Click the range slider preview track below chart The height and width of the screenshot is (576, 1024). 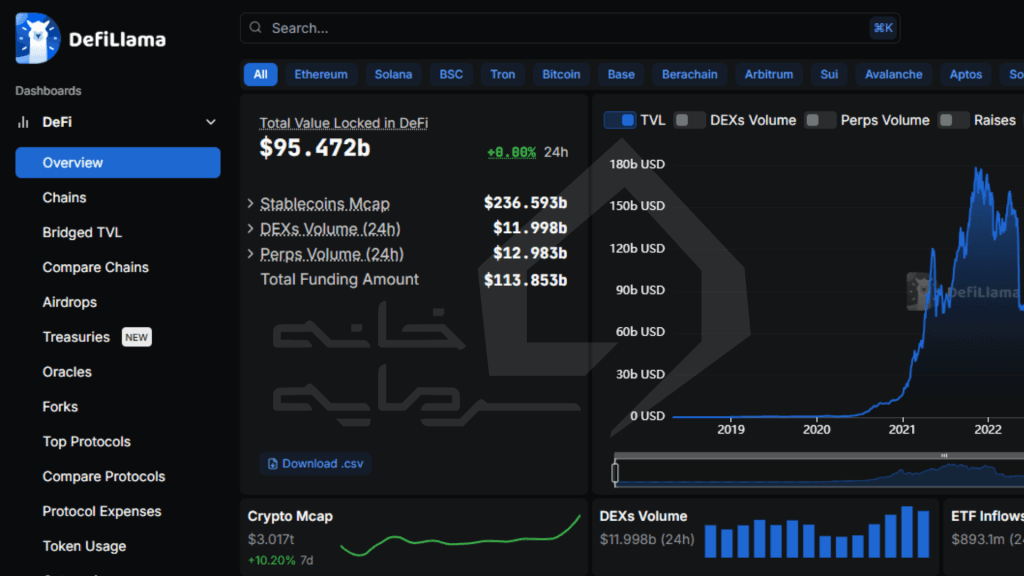820,473
